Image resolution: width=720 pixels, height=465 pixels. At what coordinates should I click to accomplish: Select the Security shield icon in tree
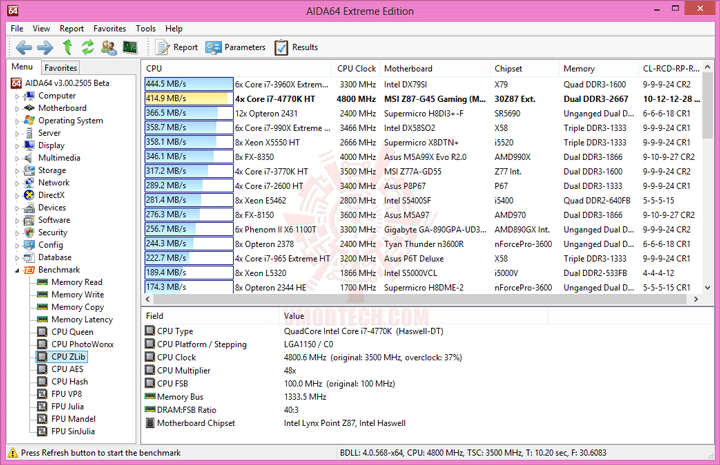click(x=29, y=232)
